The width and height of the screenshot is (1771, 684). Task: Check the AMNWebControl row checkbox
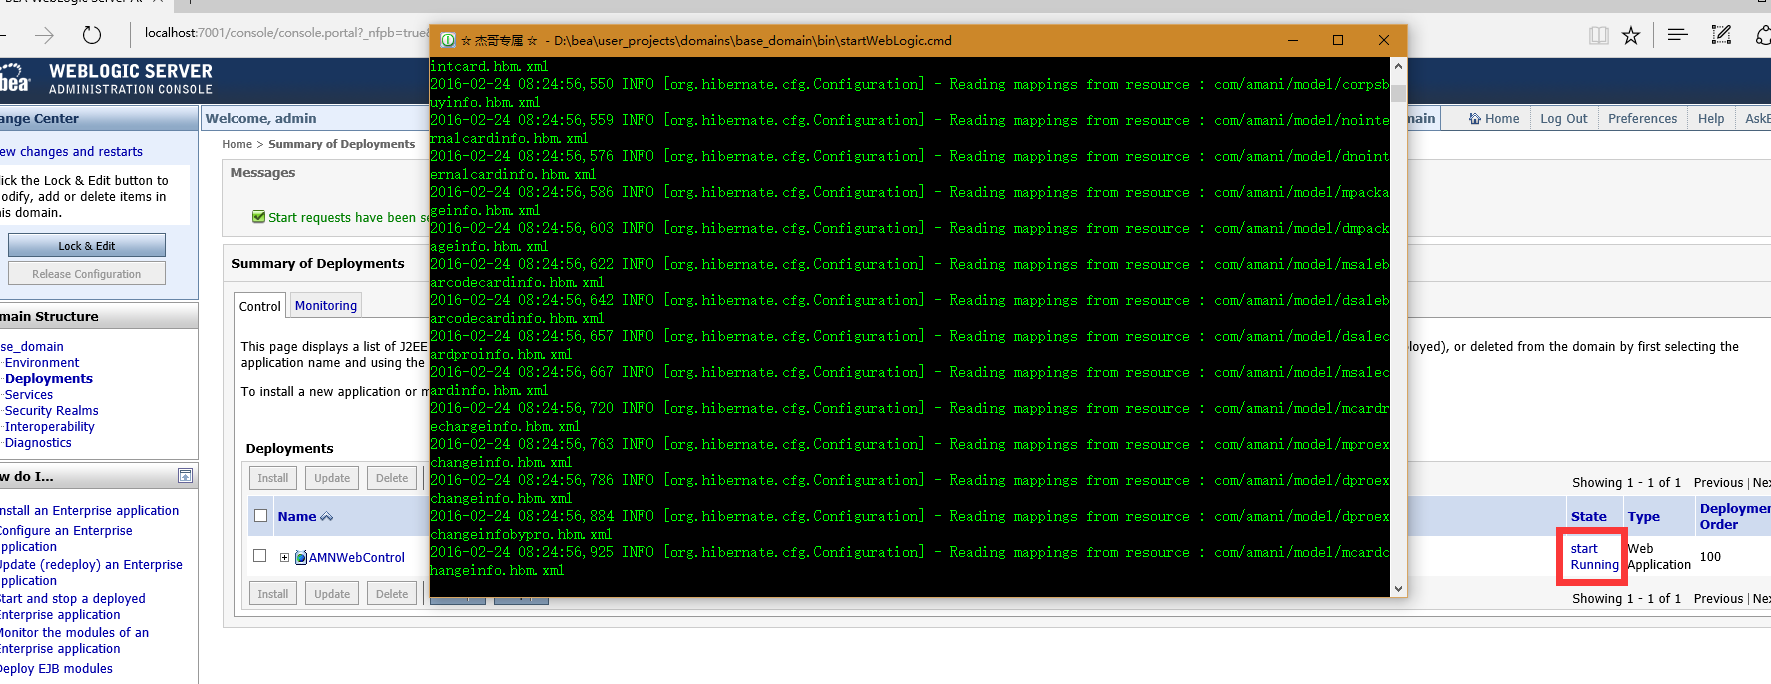260,556
